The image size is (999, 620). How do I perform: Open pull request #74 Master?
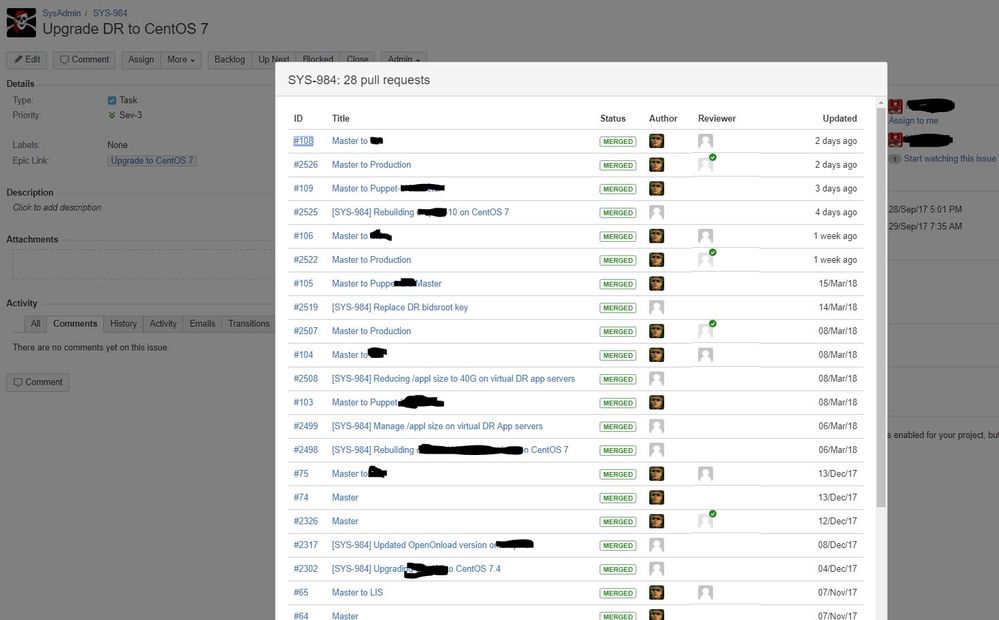point(345,497)
